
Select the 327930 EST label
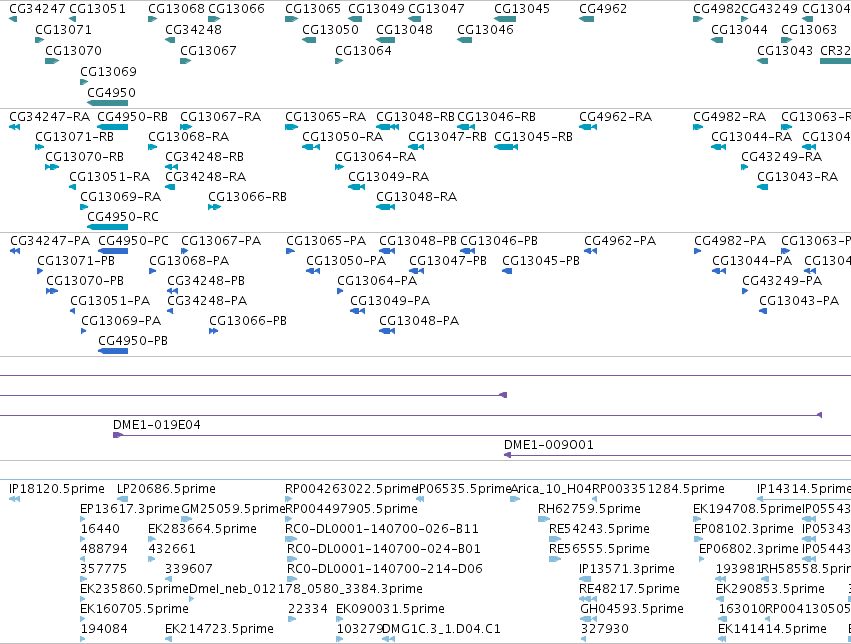(605, 629)
